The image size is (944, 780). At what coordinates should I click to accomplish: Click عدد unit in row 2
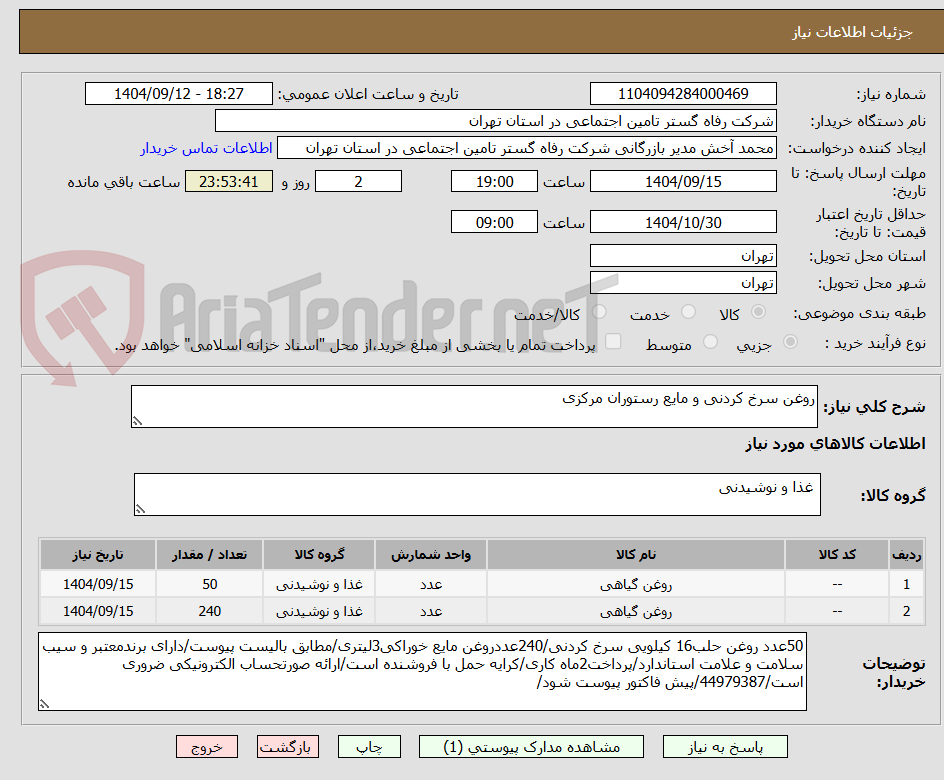point(431,611)
